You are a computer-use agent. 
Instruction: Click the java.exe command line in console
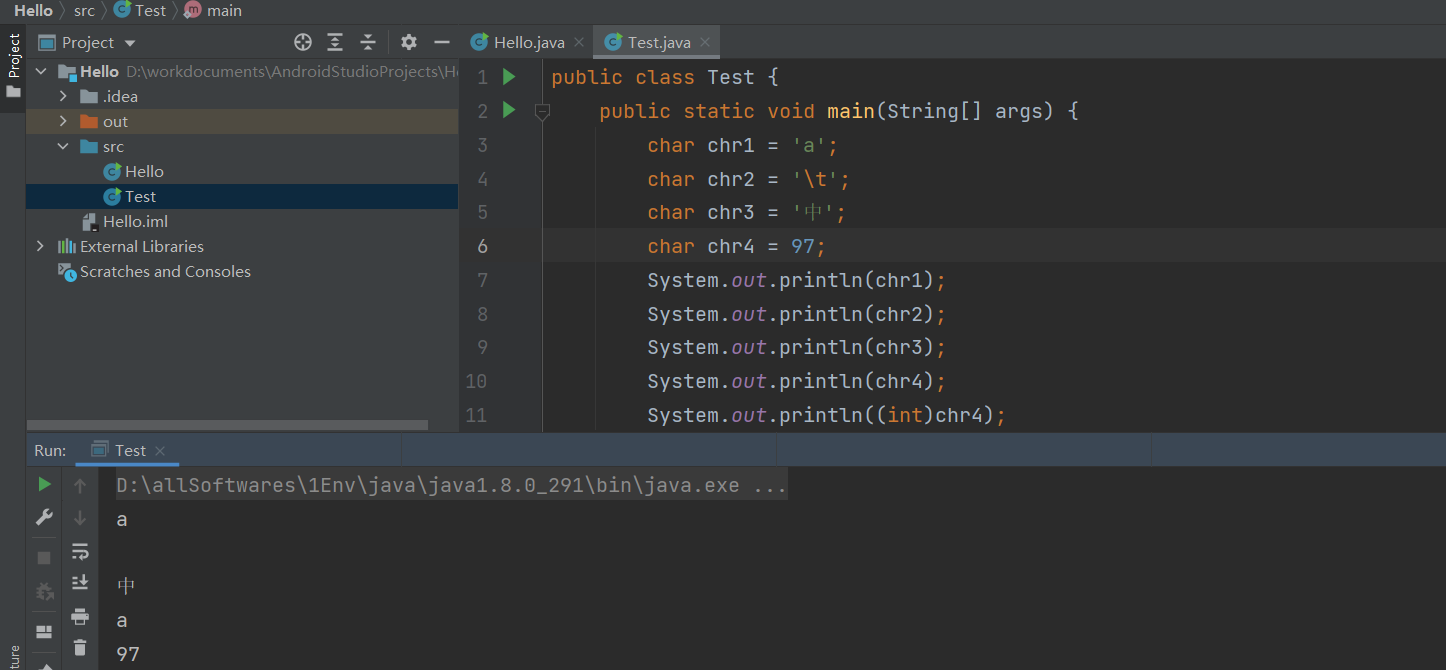451,486
